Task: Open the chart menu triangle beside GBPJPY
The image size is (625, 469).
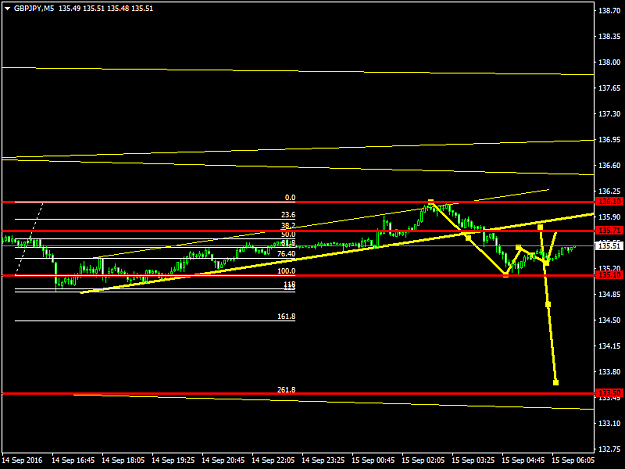Action: (x=7, y=9)
